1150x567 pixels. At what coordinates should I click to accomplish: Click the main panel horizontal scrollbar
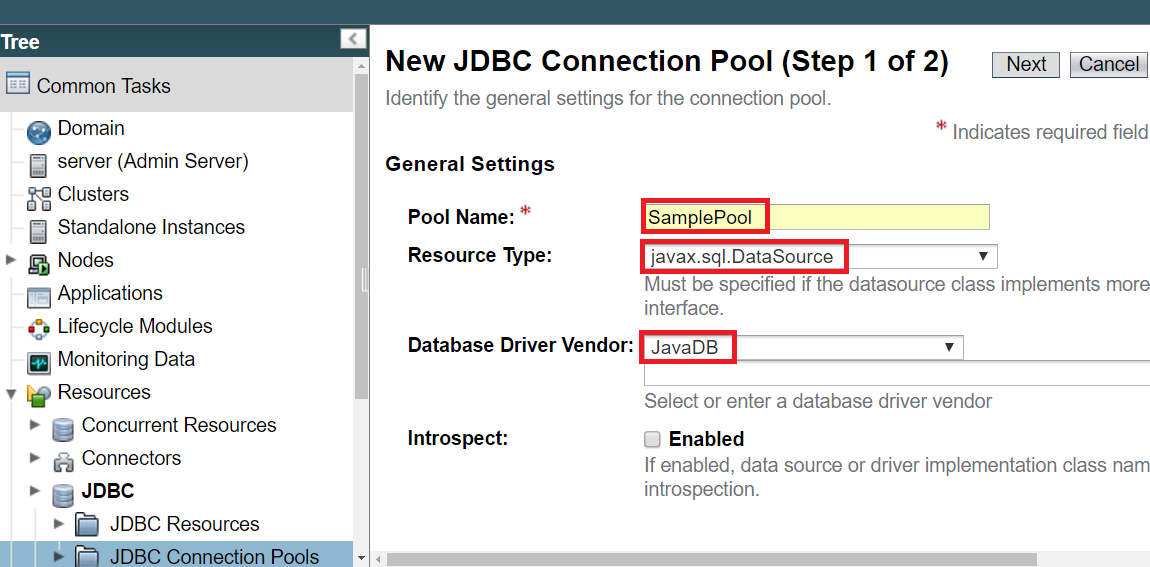tap(711, 560)
